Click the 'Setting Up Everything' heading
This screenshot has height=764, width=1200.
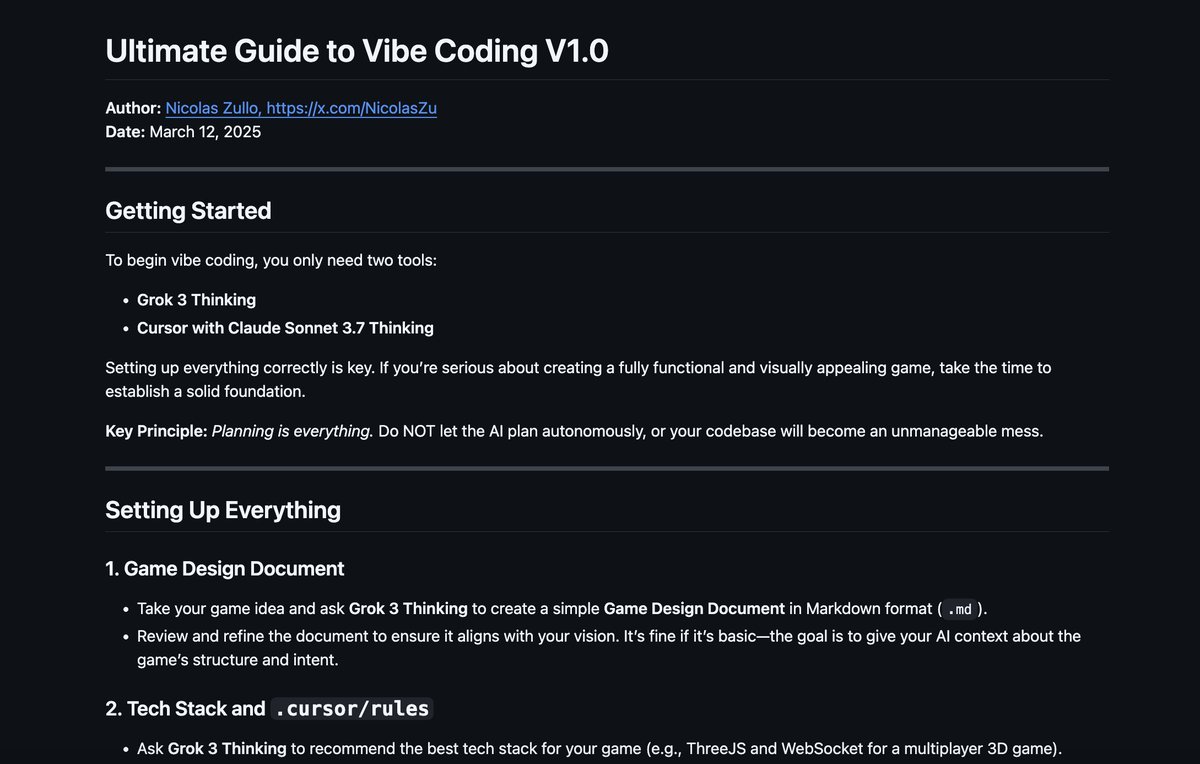[223, 510]
